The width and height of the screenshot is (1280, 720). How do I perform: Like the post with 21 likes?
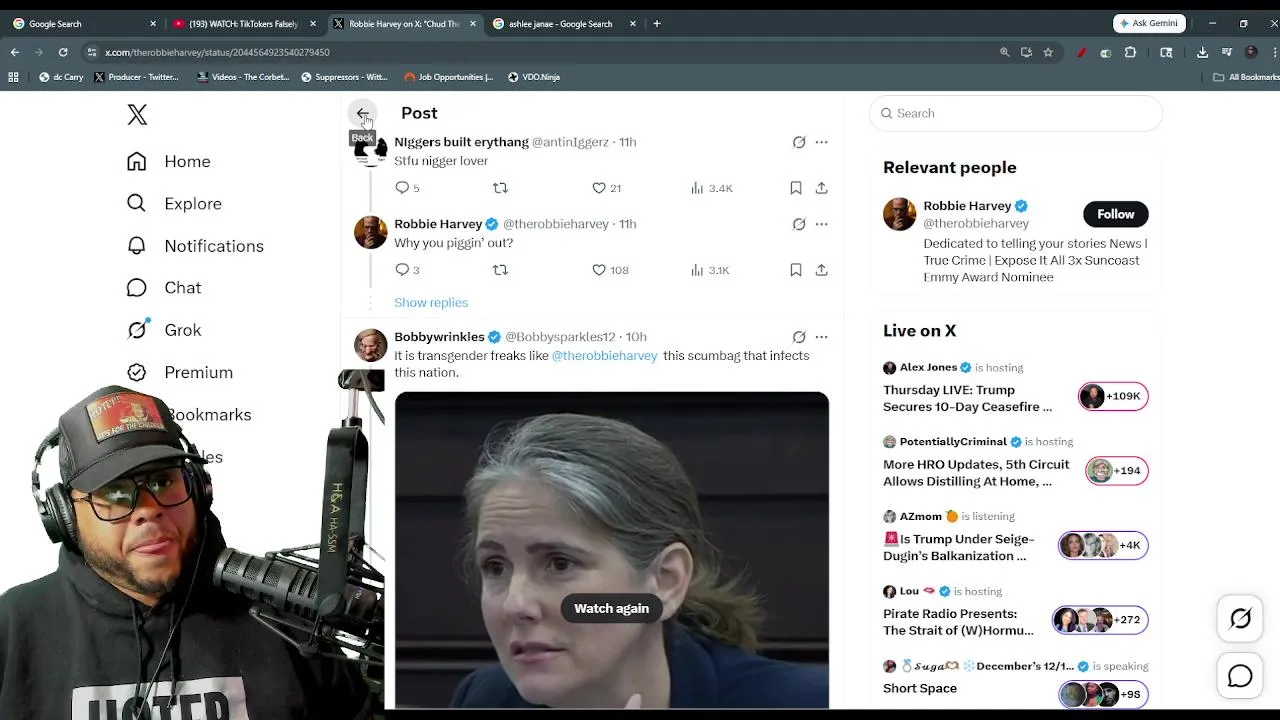pos(599,188)
